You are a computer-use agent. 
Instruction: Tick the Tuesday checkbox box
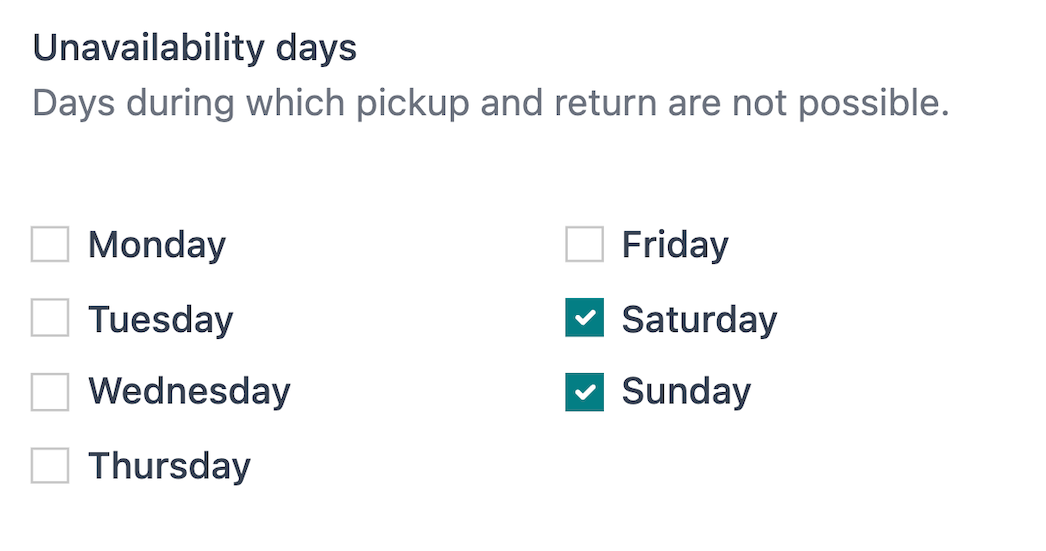point(50,318)
